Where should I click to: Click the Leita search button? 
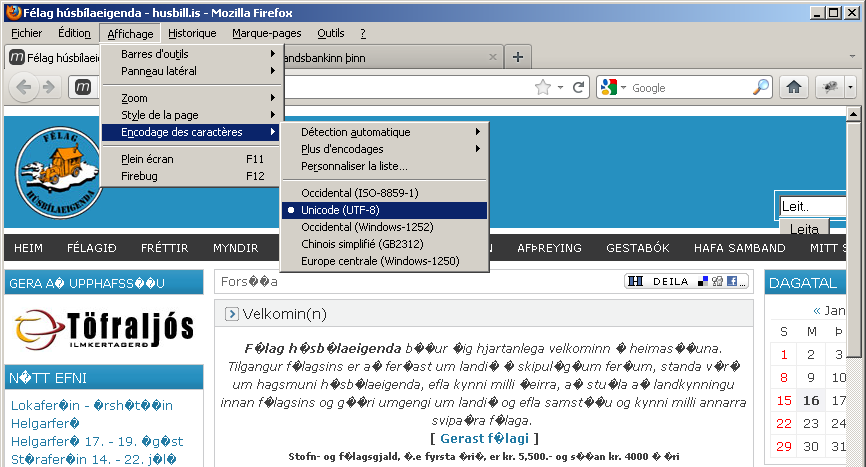[x=804, y=229]
